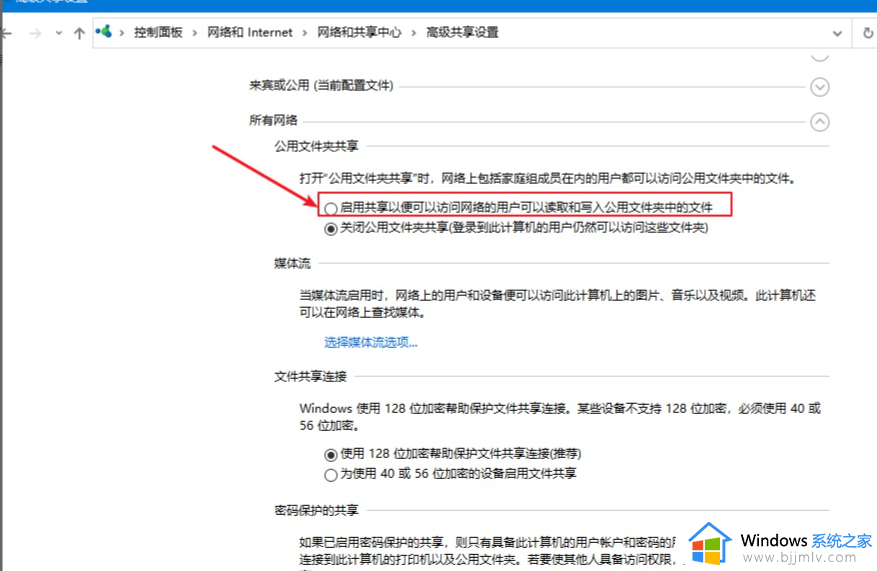Click the control panel icon in address bar
The height and width of the screenshot is (571, 877).
[103, 32]
